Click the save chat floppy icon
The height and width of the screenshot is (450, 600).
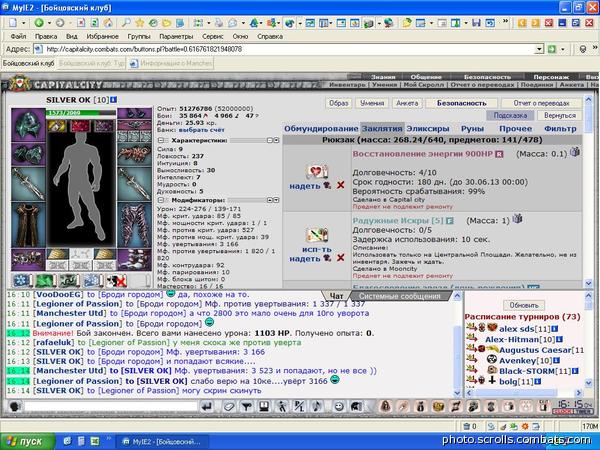pyautogui.click(x=264, y=406)
